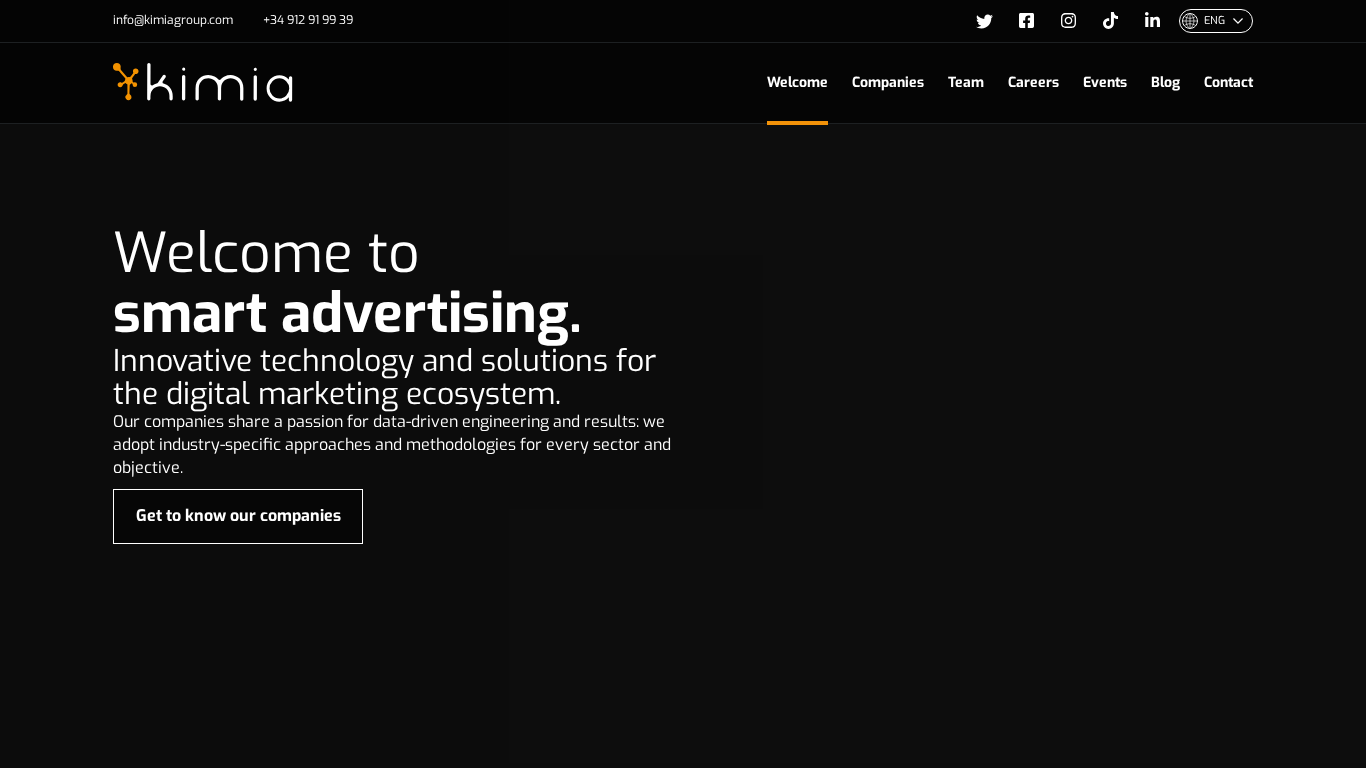Click the 'smart advertising.' headline text
1366x768 pixels.
347,313
